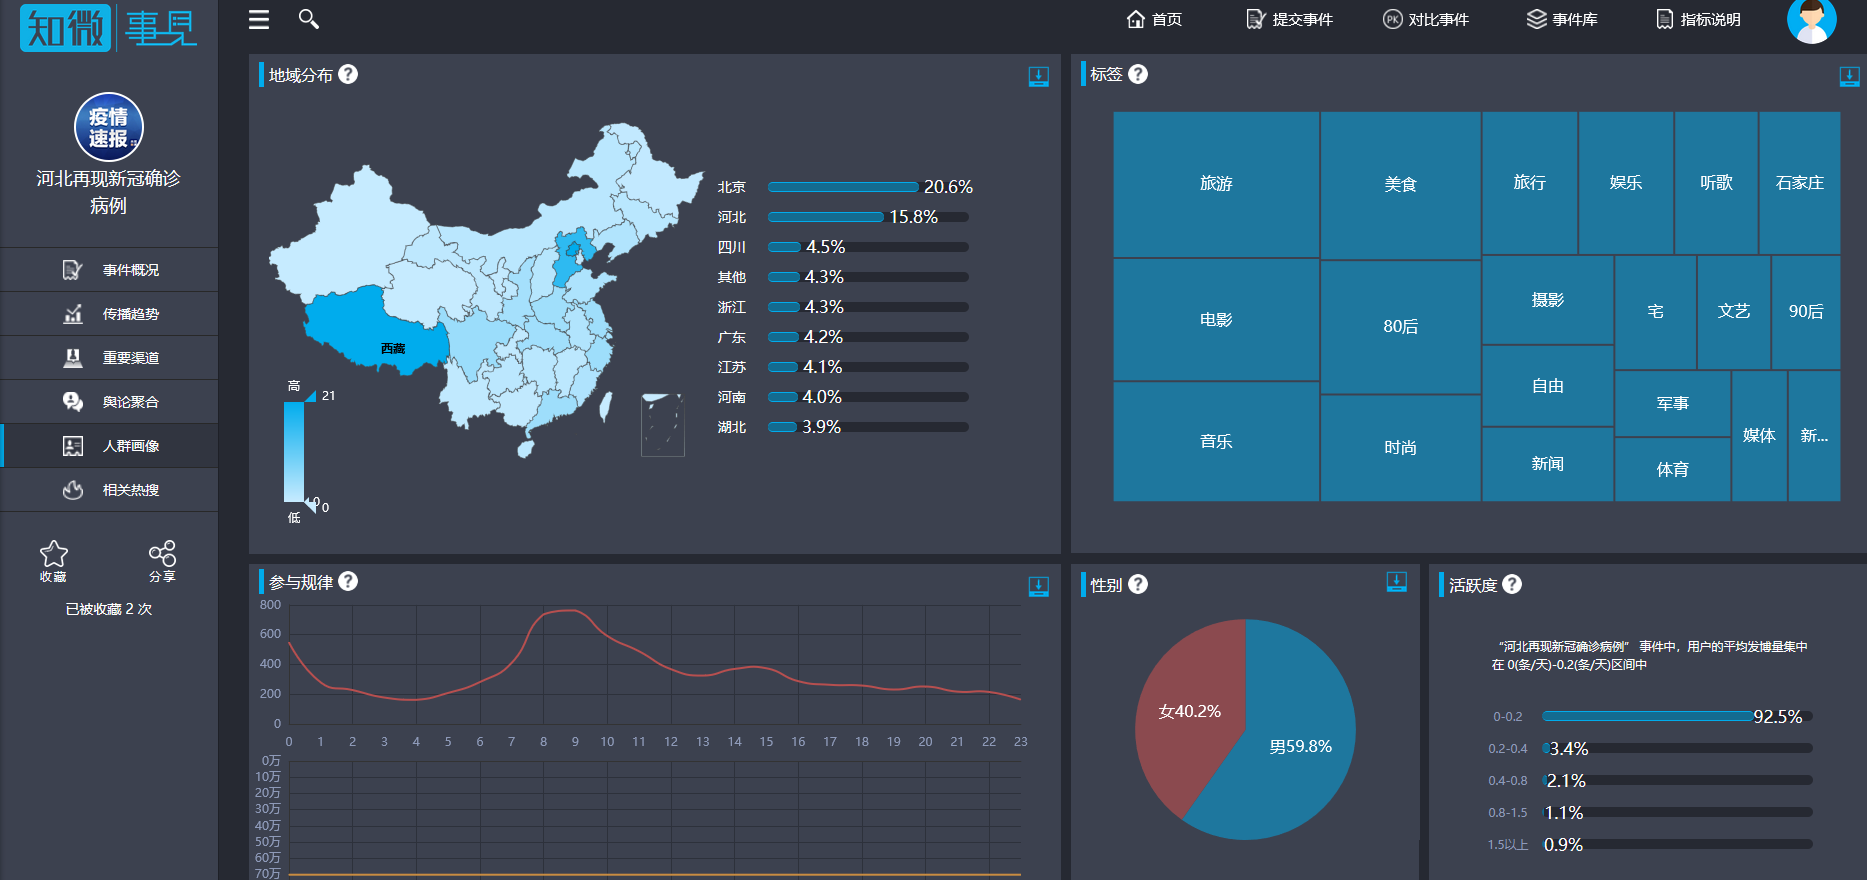The width and height of the screenshot is (1867, 880).
Task: Click the map legend lower handle at 0
Action: click(310, 505)
